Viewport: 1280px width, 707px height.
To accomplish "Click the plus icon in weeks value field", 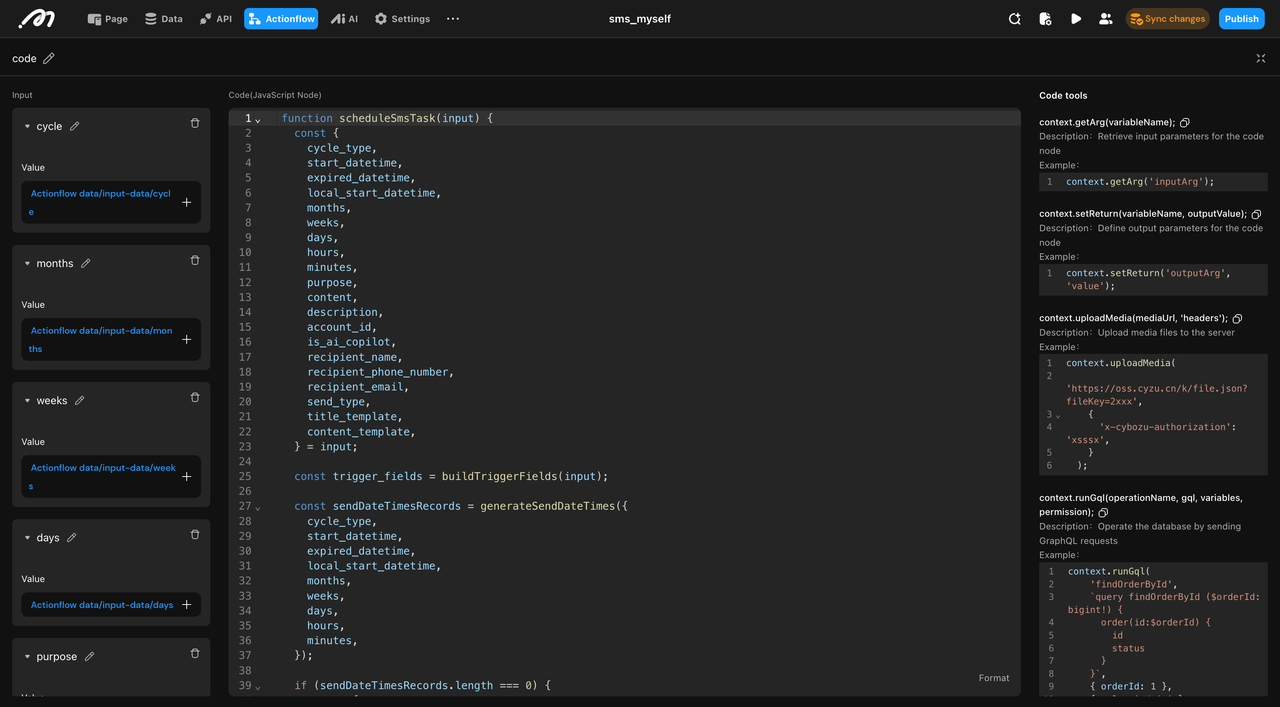I will [x=187, y=477].
